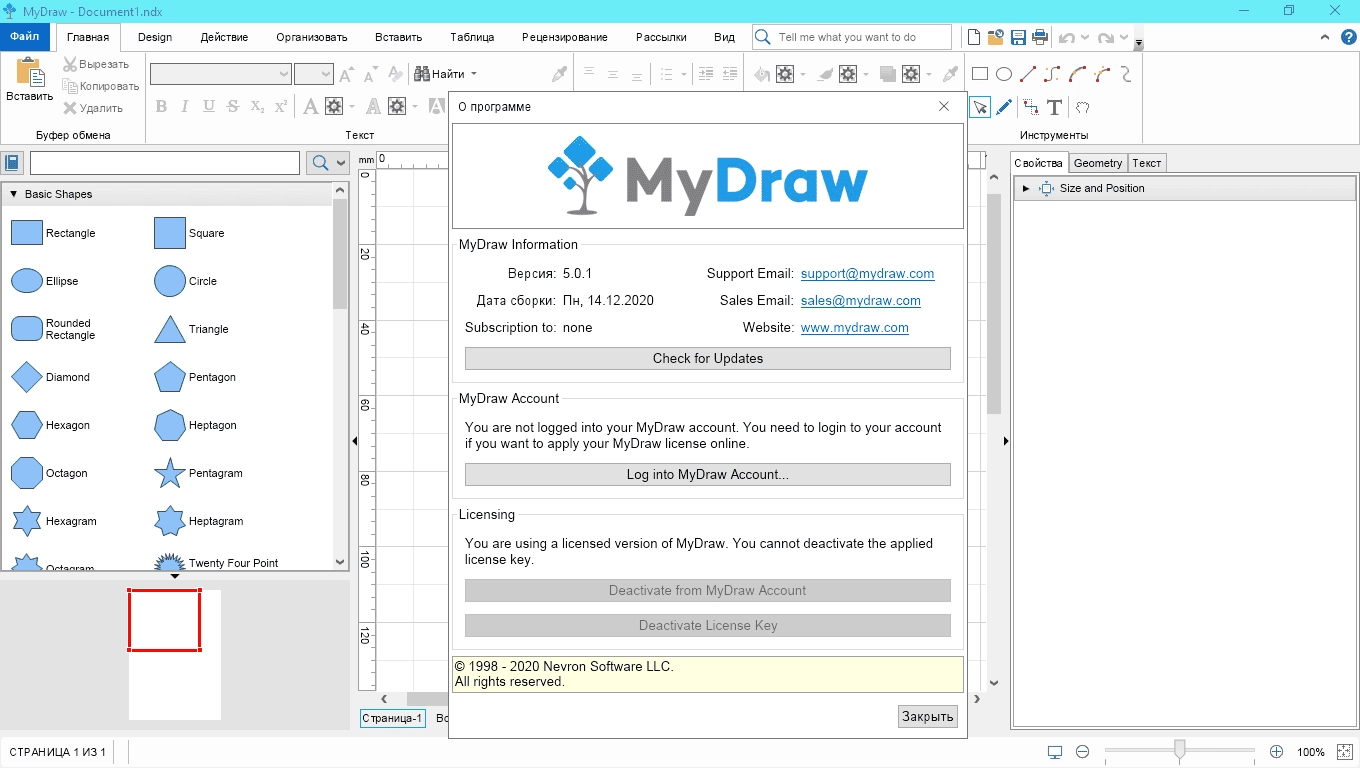1360x768 pixels.
Task: Toggle Bold text formatting
Action: click(161, 106)
